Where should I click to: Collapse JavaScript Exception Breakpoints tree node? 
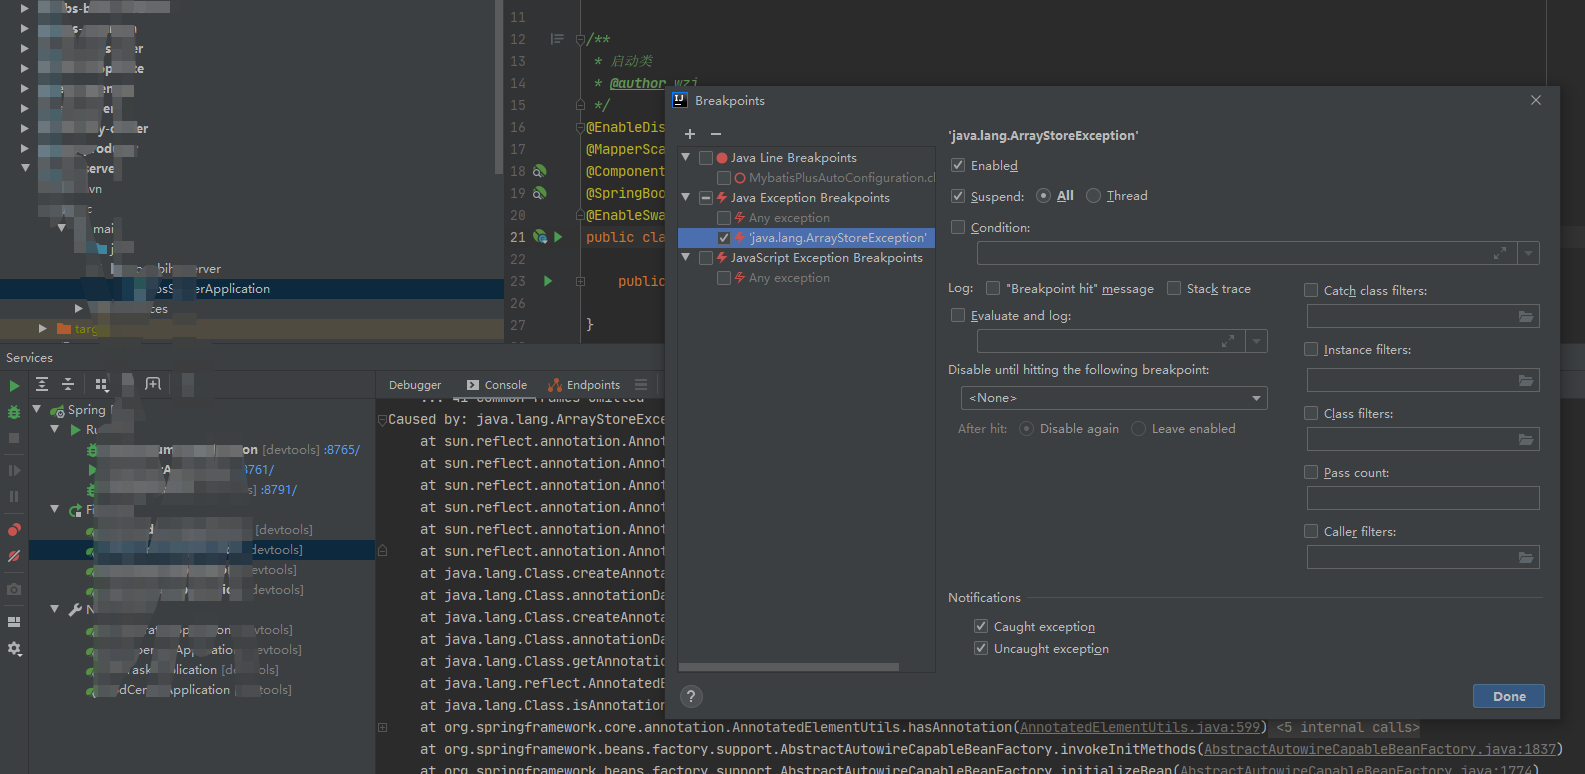coord(686,257)
